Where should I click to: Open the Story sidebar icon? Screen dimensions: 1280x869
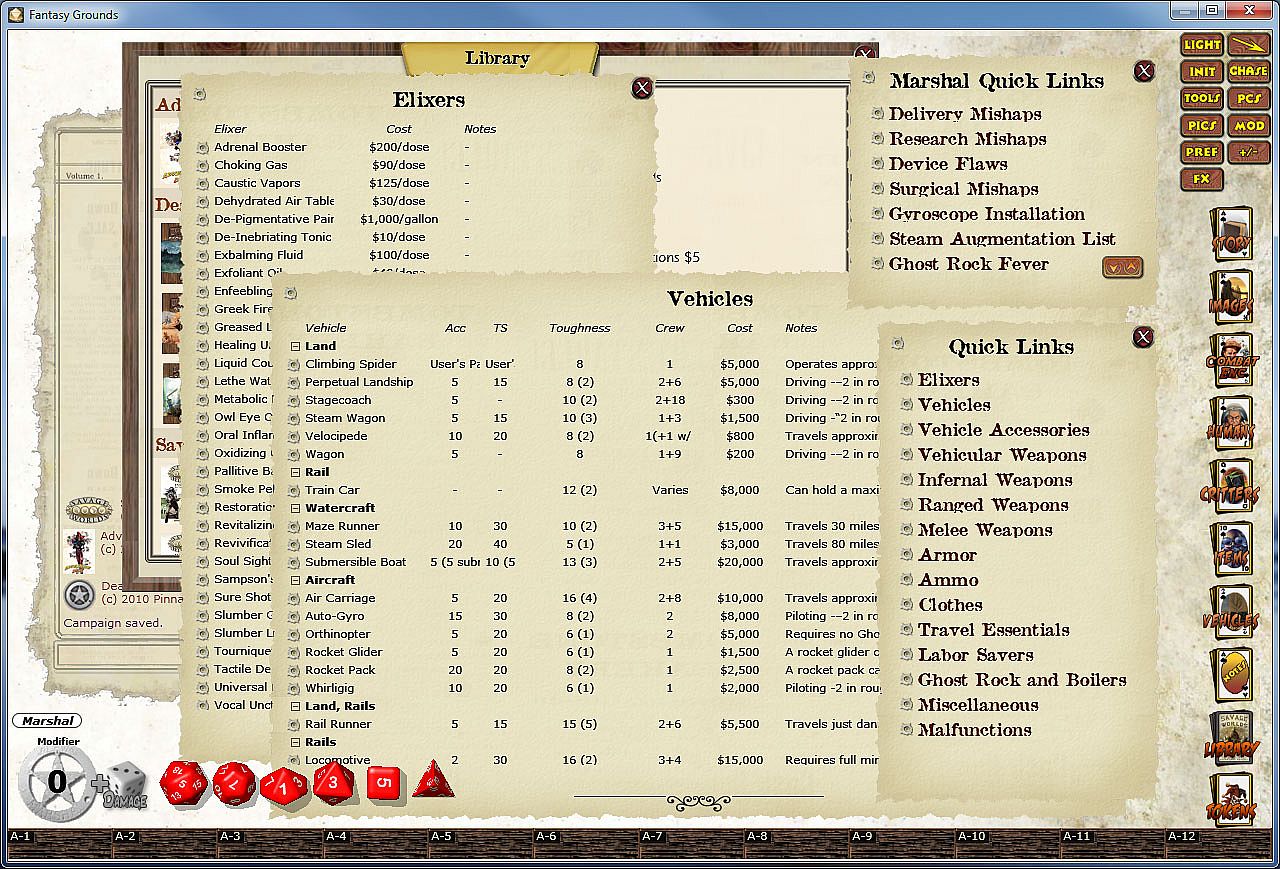(1231, 235)
